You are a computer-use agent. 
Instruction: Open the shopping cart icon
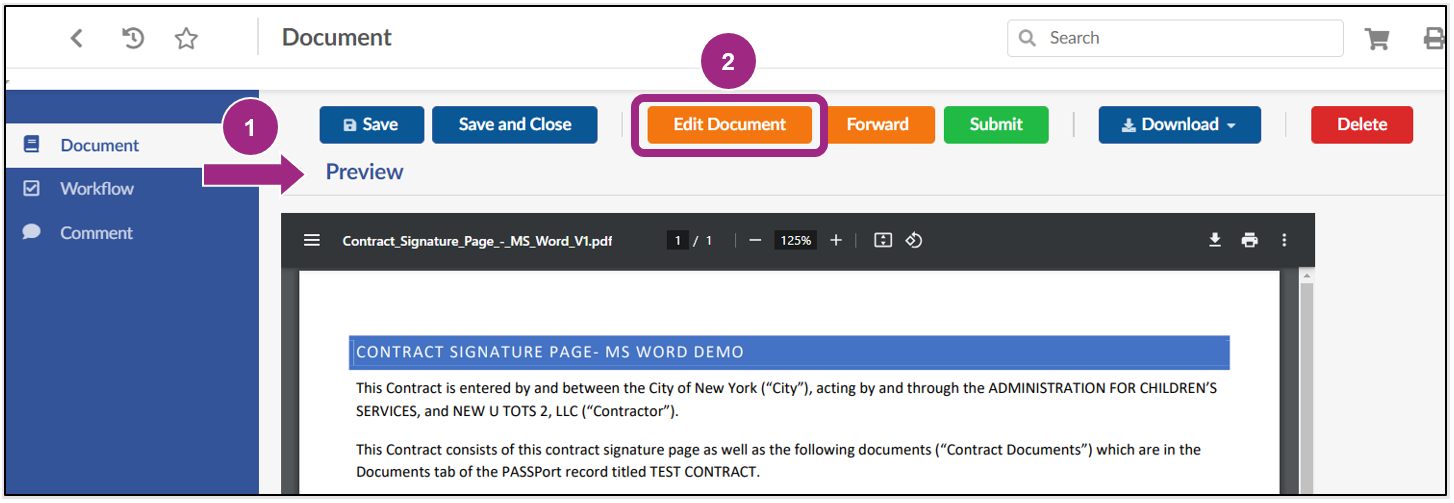click(x=1377, y=39)
